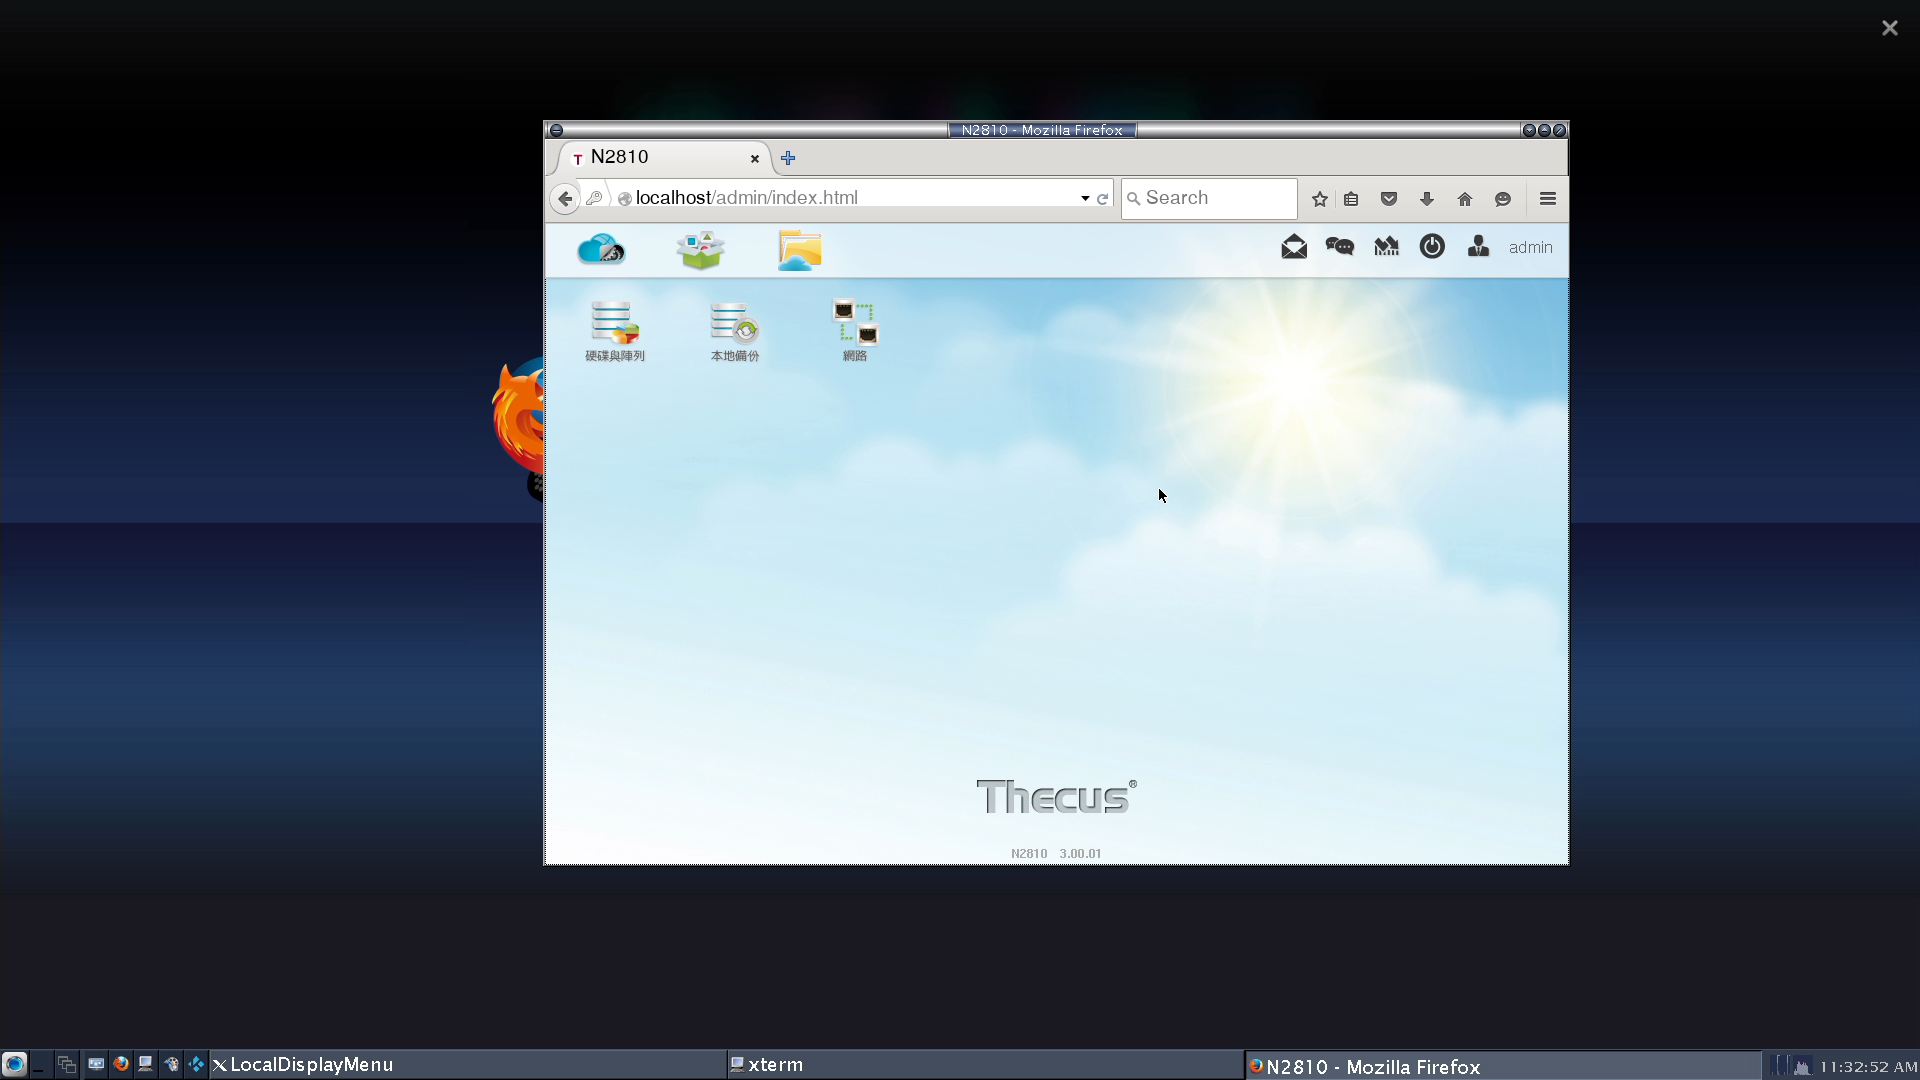Open a new tab with plus button
1920x1080 pixels.
(x=788, y=158)
